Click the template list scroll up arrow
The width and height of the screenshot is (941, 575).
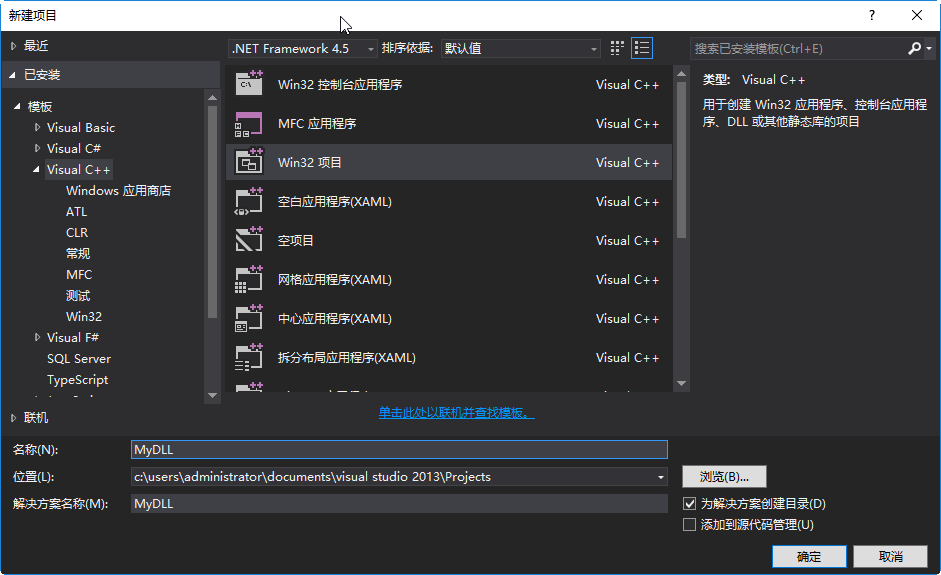click(x=681, y=73)
